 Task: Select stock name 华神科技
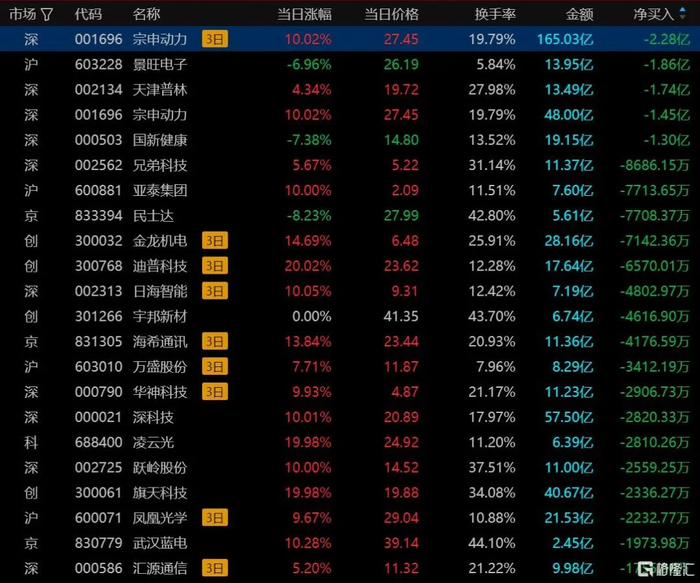pyautogui.click(x=160, y=392)
